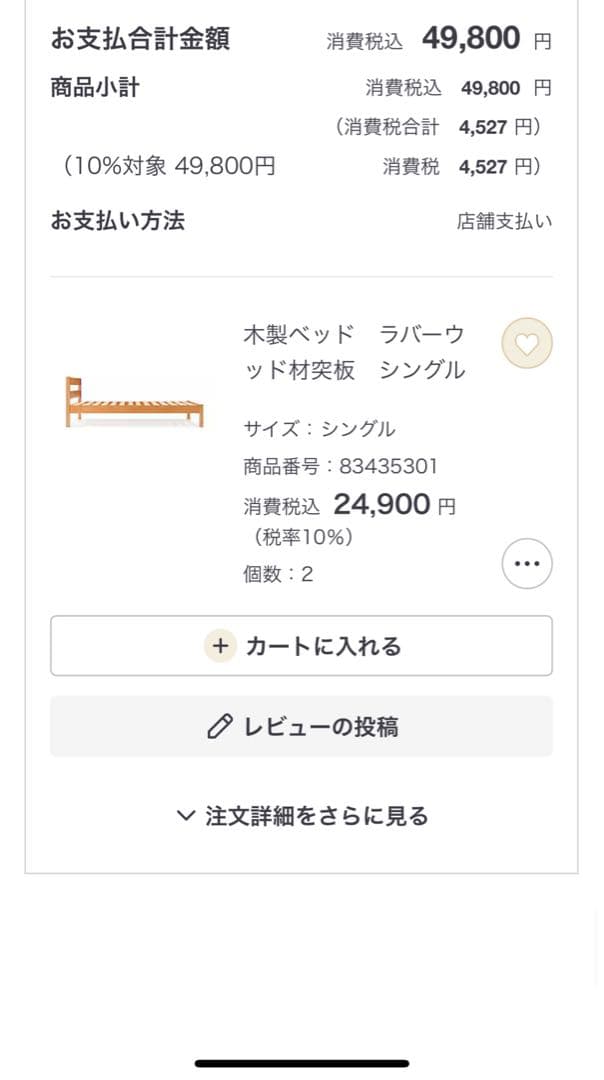Click the 店舗支払い payment method label
Viewport: 604px width, 1080px height.
(505, 221)
